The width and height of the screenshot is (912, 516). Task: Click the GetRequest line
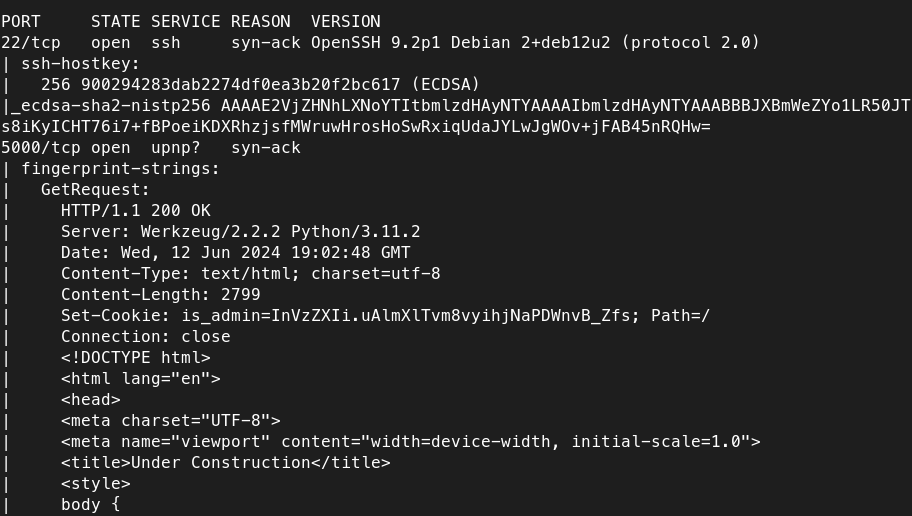click(x=95, y=189)
